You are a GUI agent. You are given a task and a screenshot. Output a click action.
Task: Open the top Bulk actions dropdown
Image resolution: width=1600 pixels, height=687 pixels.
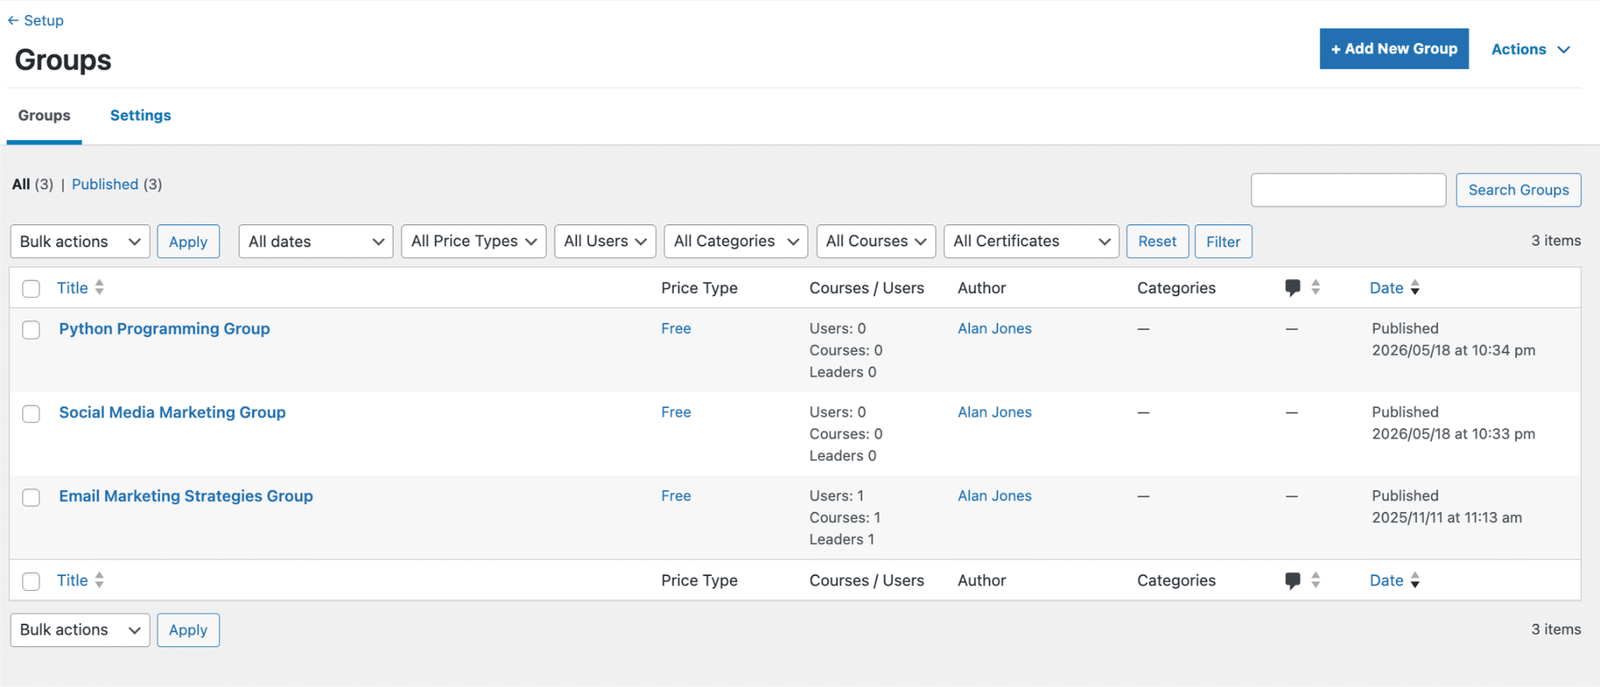pyautogui.click(x=80, y=242)
